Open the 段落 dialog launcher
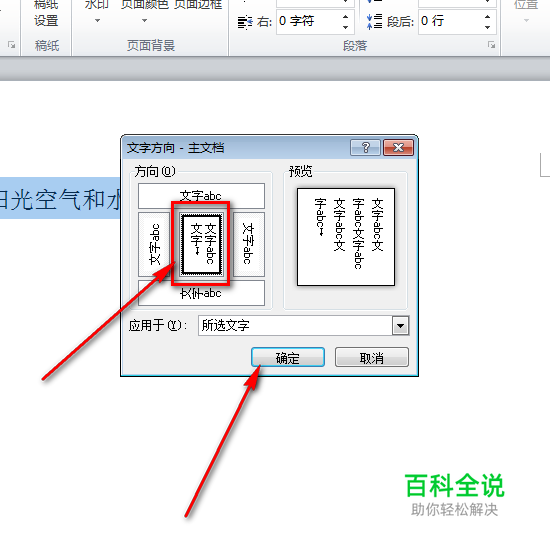550x550 pixels. tap(492, 45)
